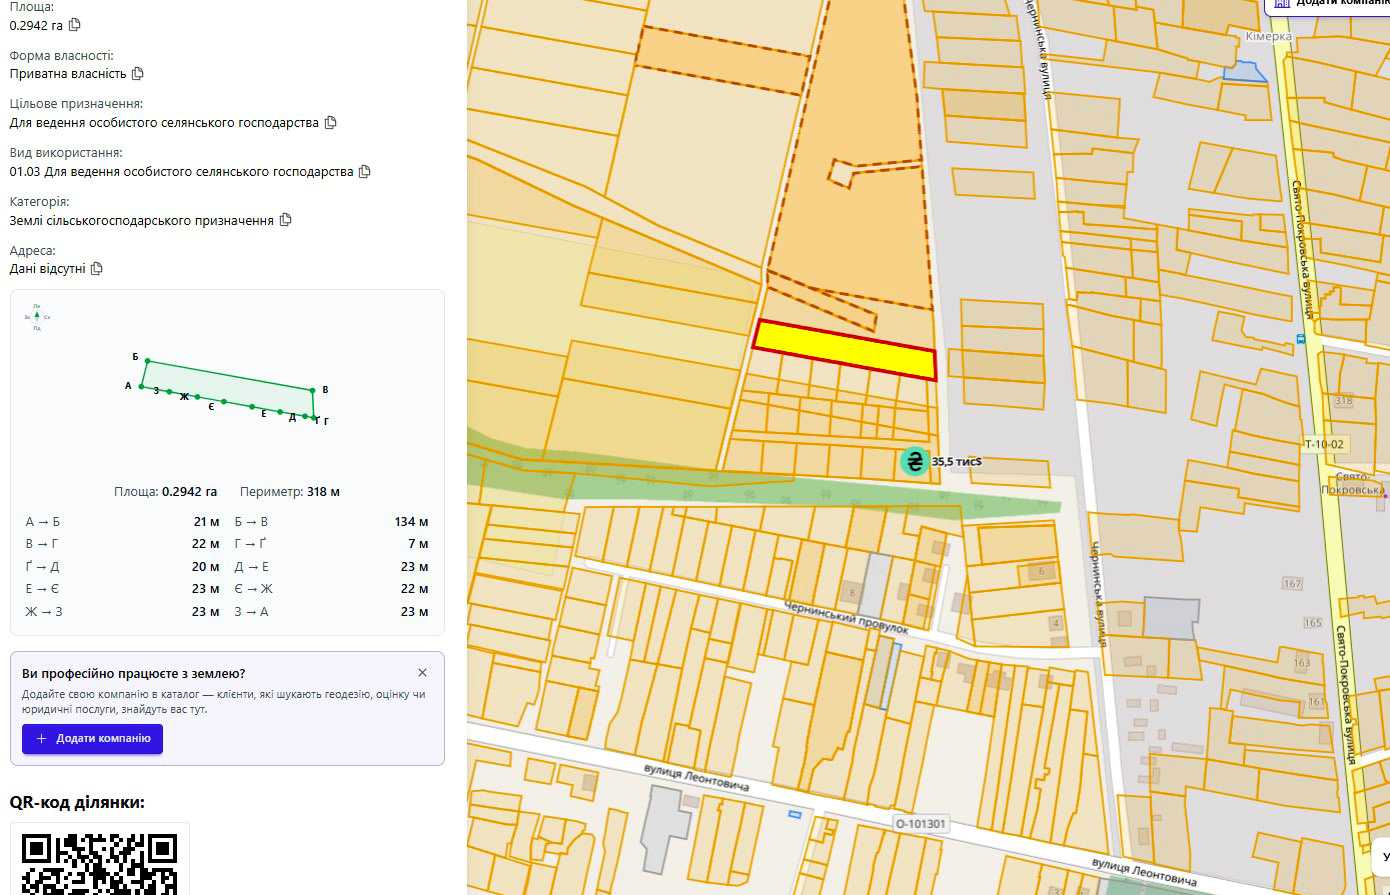Select the yellow highlighted parcel on map
The width and height of the screenshot is (1390, 895).
tap(845, 350)
